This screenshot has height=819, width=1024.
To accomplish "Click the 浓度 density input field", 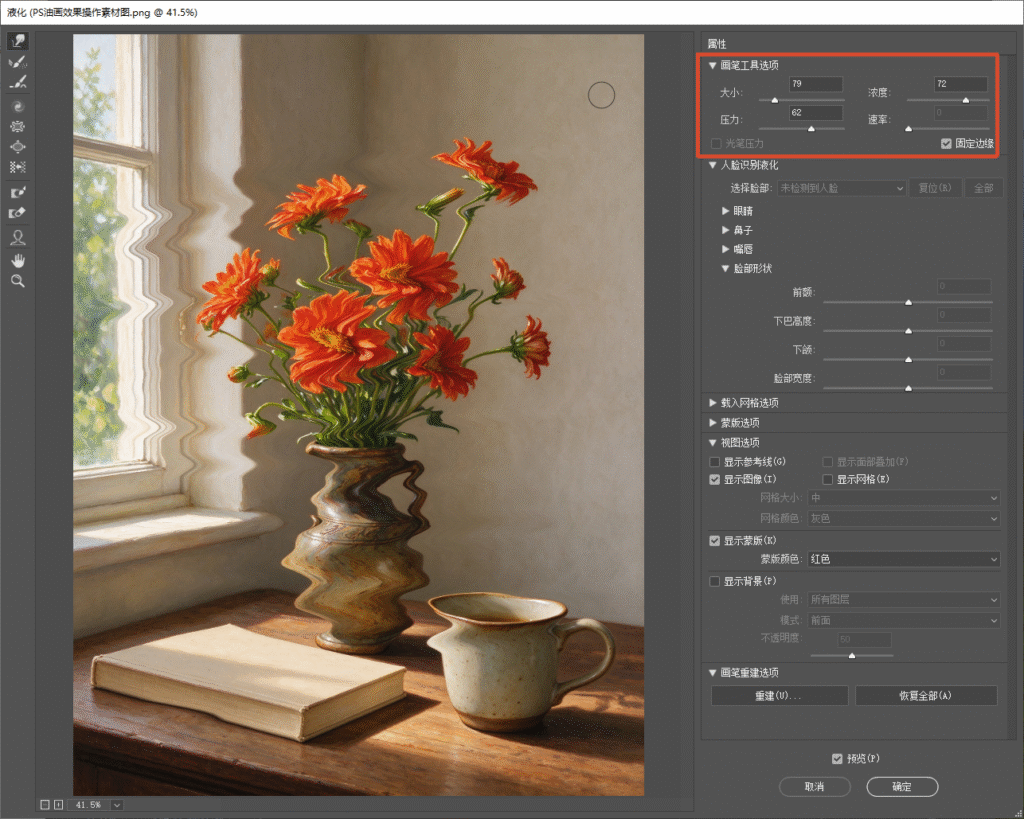I will (960, 84).
